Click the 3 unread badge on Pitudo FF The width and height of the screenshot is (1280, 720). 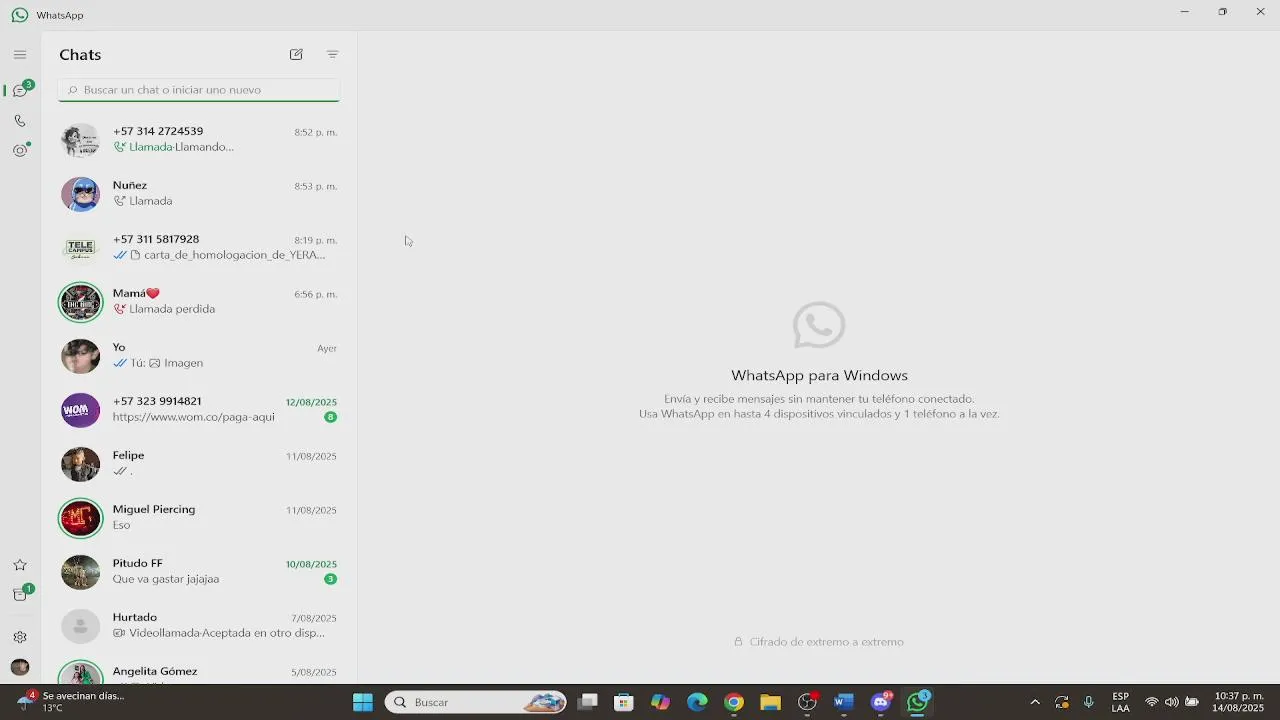[x=330, y=579]
